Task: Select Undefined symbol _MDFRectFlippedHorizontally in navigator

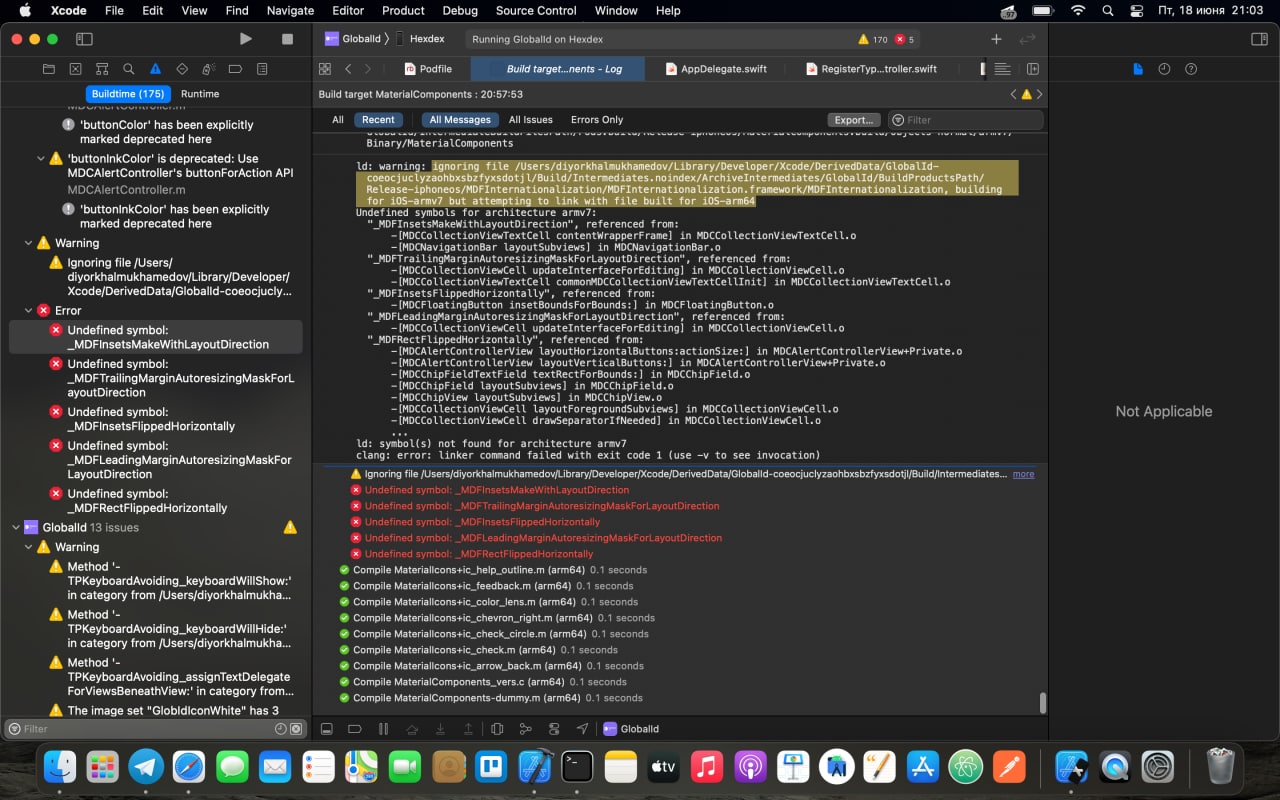Action: pyautogui.click(x=155, y=501)
